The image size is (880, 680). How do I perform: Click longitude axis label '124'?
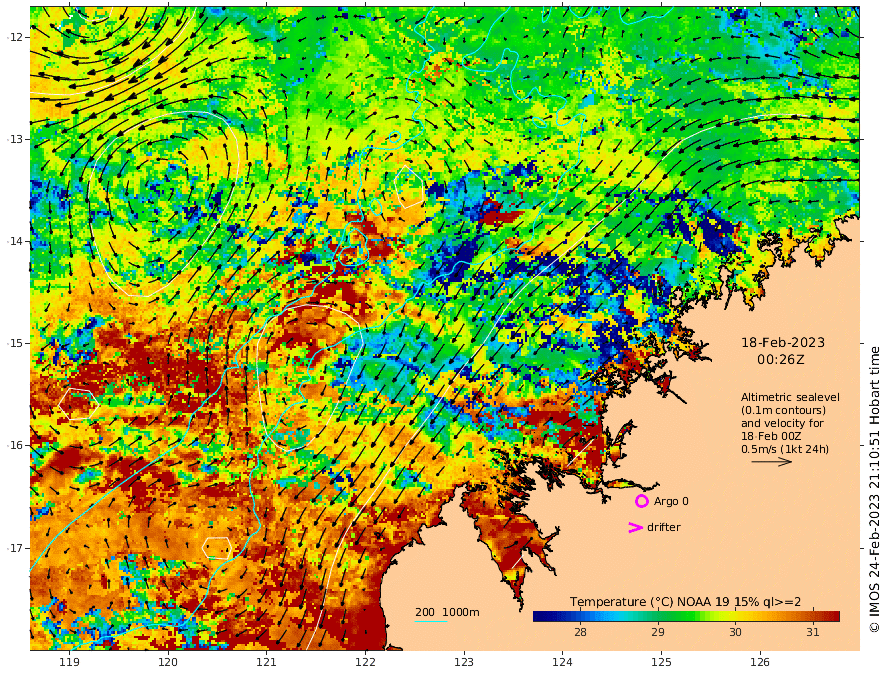pos(562,663)
